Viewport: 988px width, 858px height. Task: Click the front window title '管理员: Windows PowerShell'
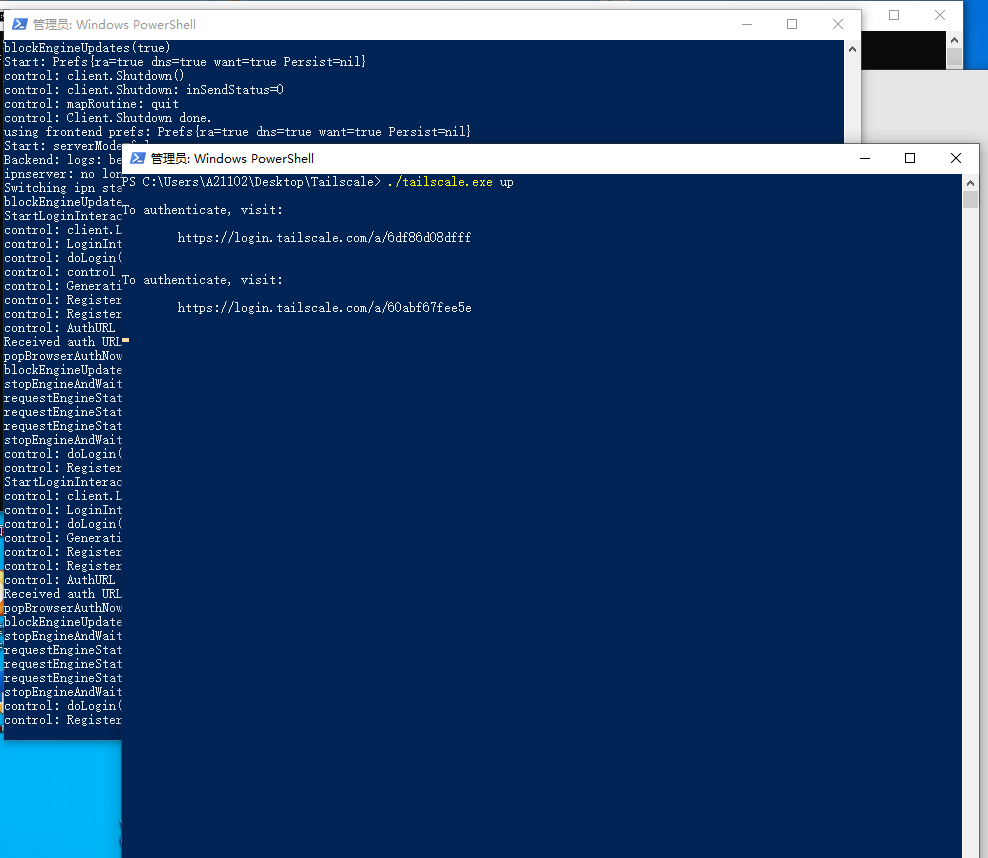(232, 159)
